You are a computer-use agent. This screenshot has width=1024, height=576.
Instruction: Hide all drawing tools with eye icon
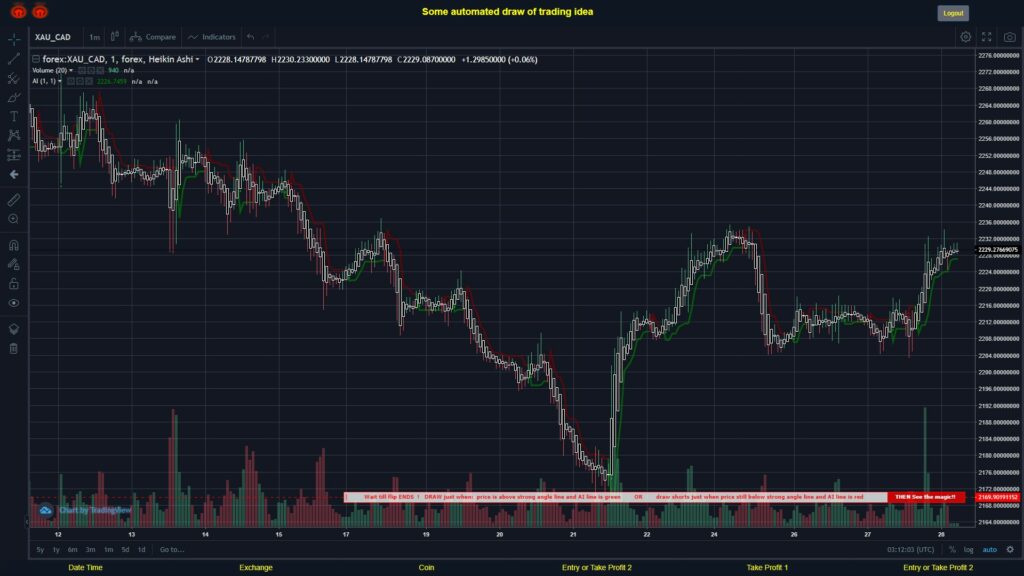[14, 303]
